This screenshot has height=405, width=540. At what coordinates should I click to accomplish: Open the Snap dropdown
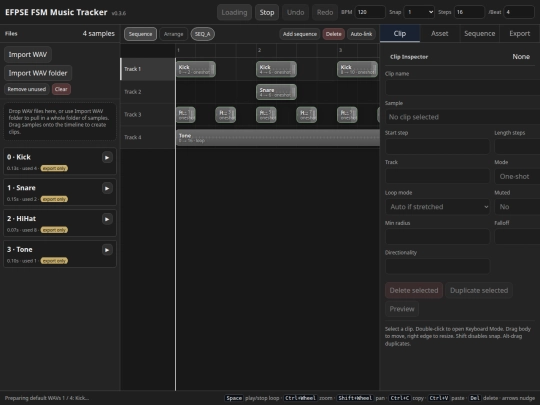[419, 12]
